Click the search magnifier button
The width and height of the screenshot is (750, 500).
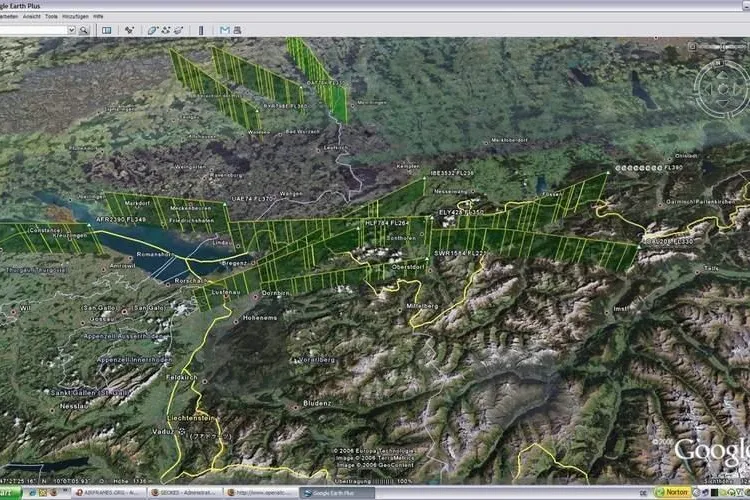click(84, 30)
